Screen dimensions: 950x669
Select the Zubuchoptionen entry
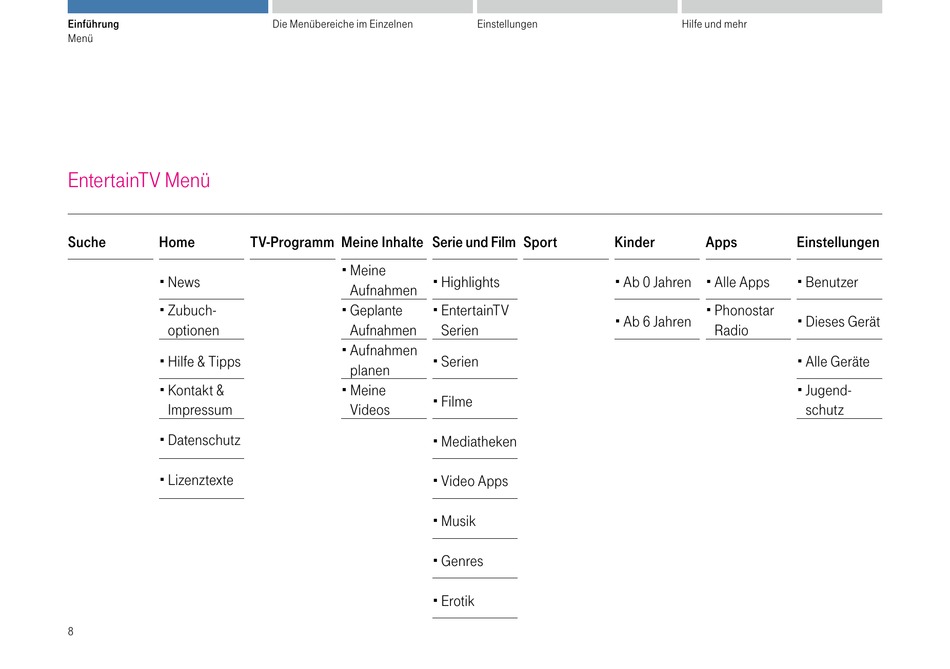click(x=191, y=321)
